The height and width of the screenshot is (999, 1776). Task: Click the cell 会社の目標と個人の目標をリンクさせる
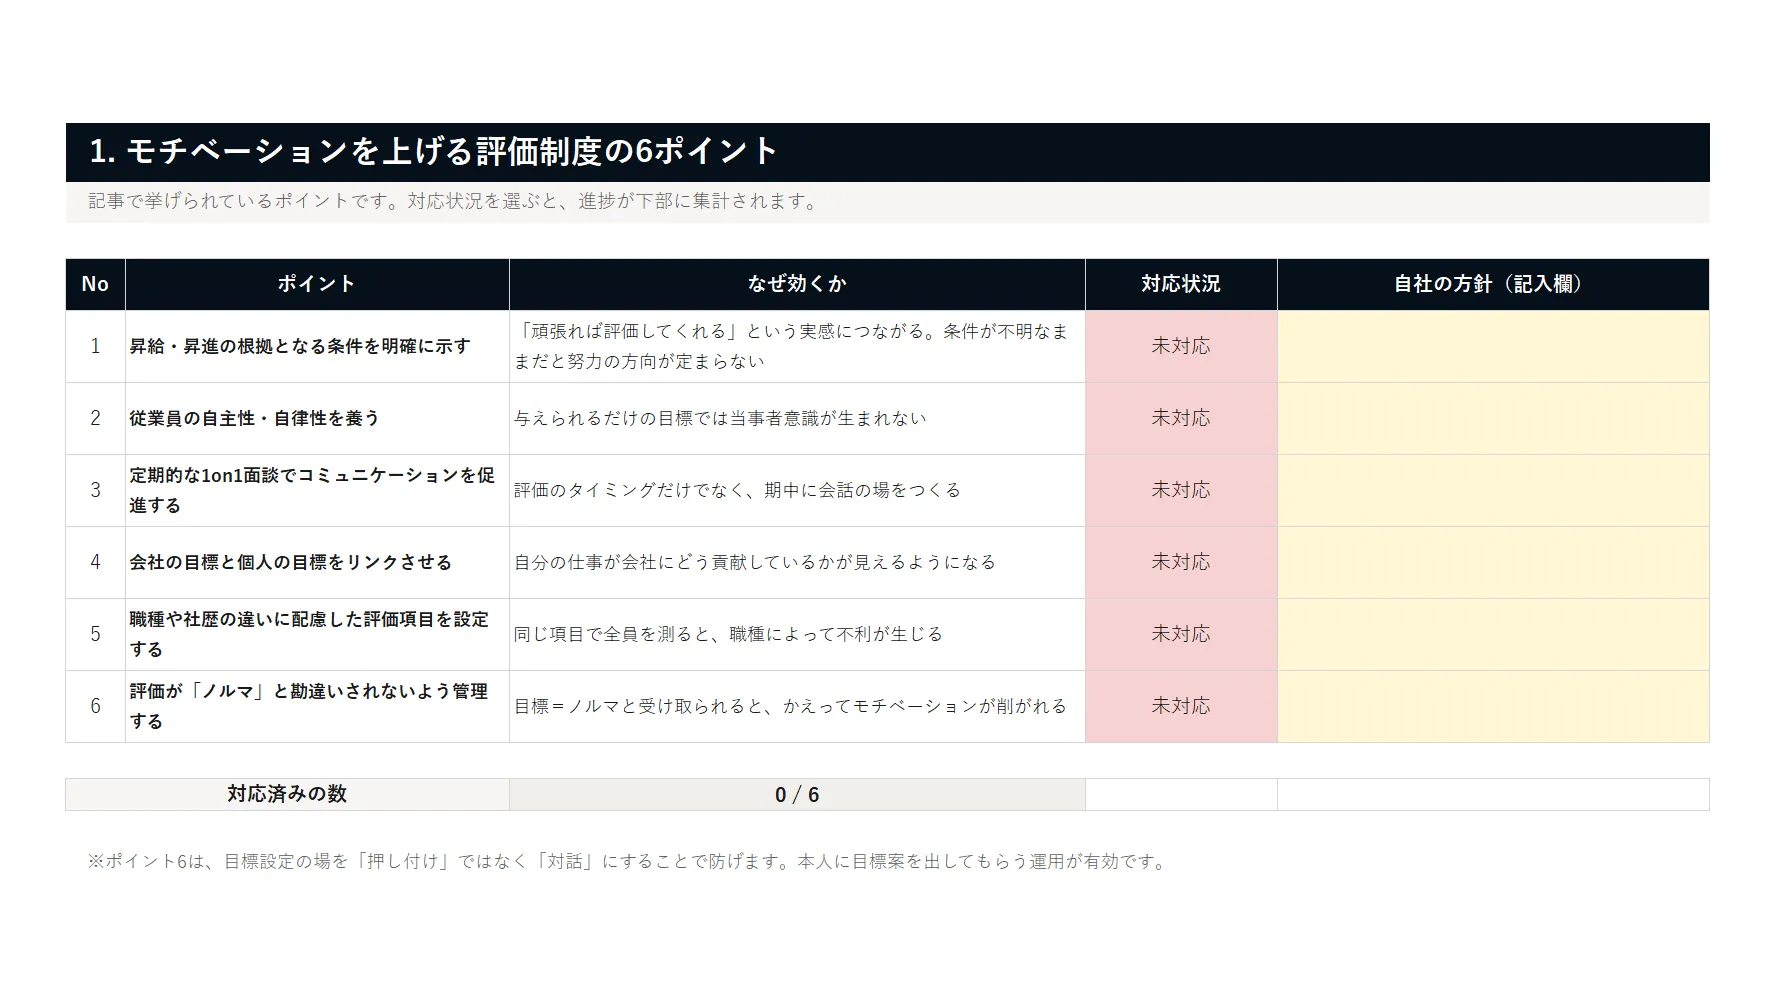pyautogui.click(x=317, y=562)
